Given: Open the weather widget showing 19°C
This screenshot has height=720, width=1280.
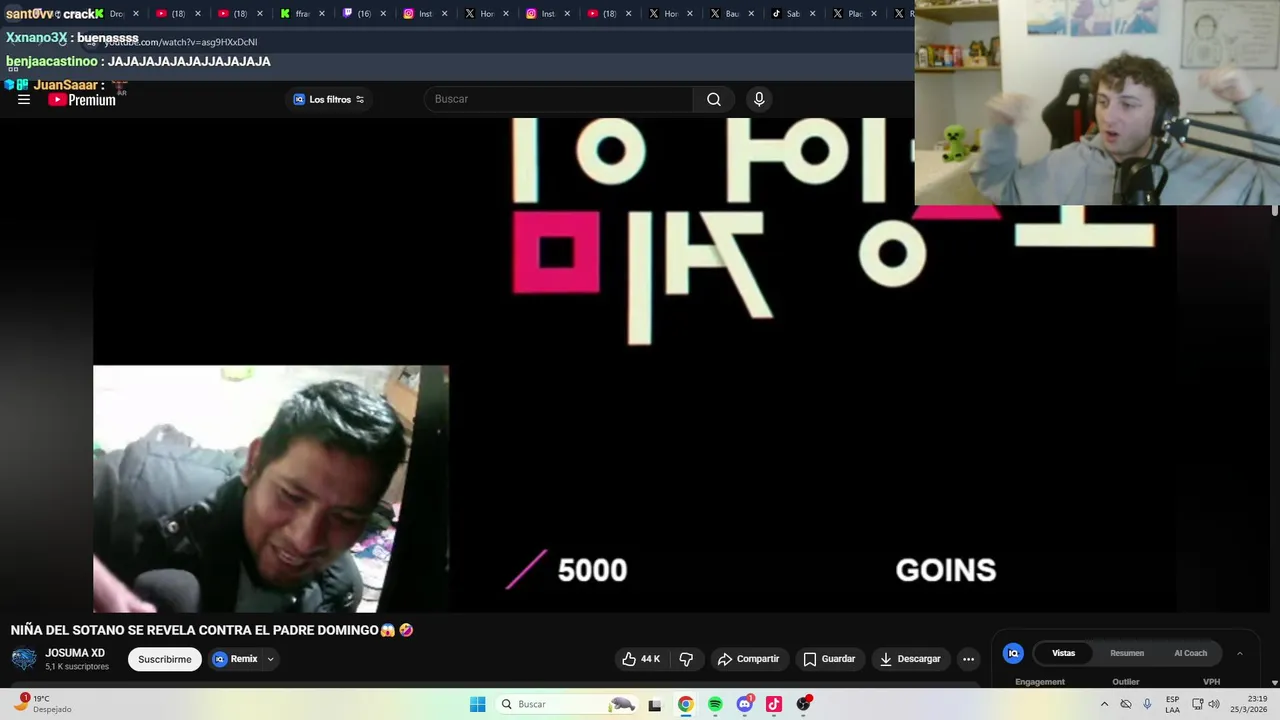Looking at the screenshot, I should pos(44,704).
